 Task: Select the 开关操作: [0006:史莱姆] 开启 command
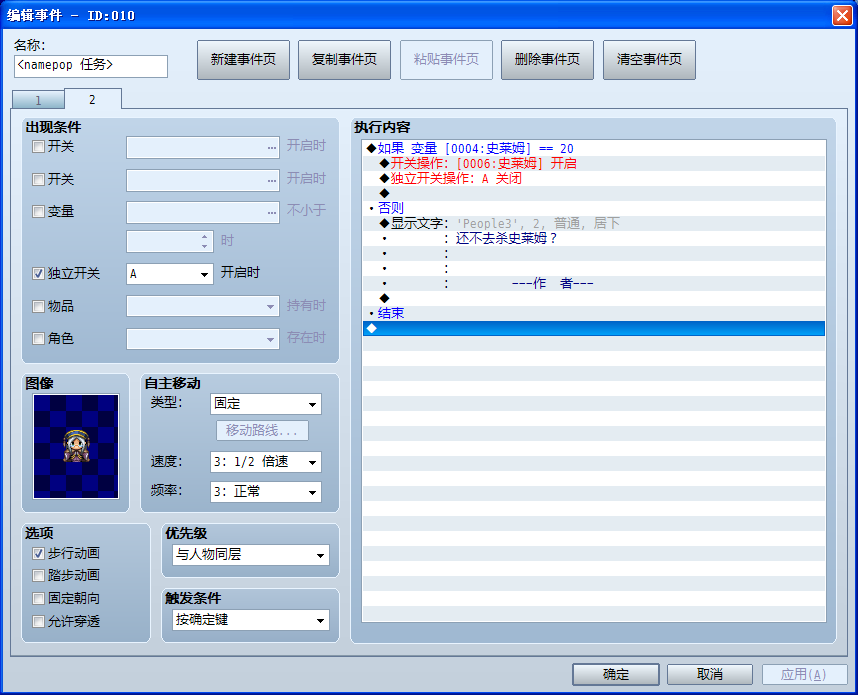[594, 163]
